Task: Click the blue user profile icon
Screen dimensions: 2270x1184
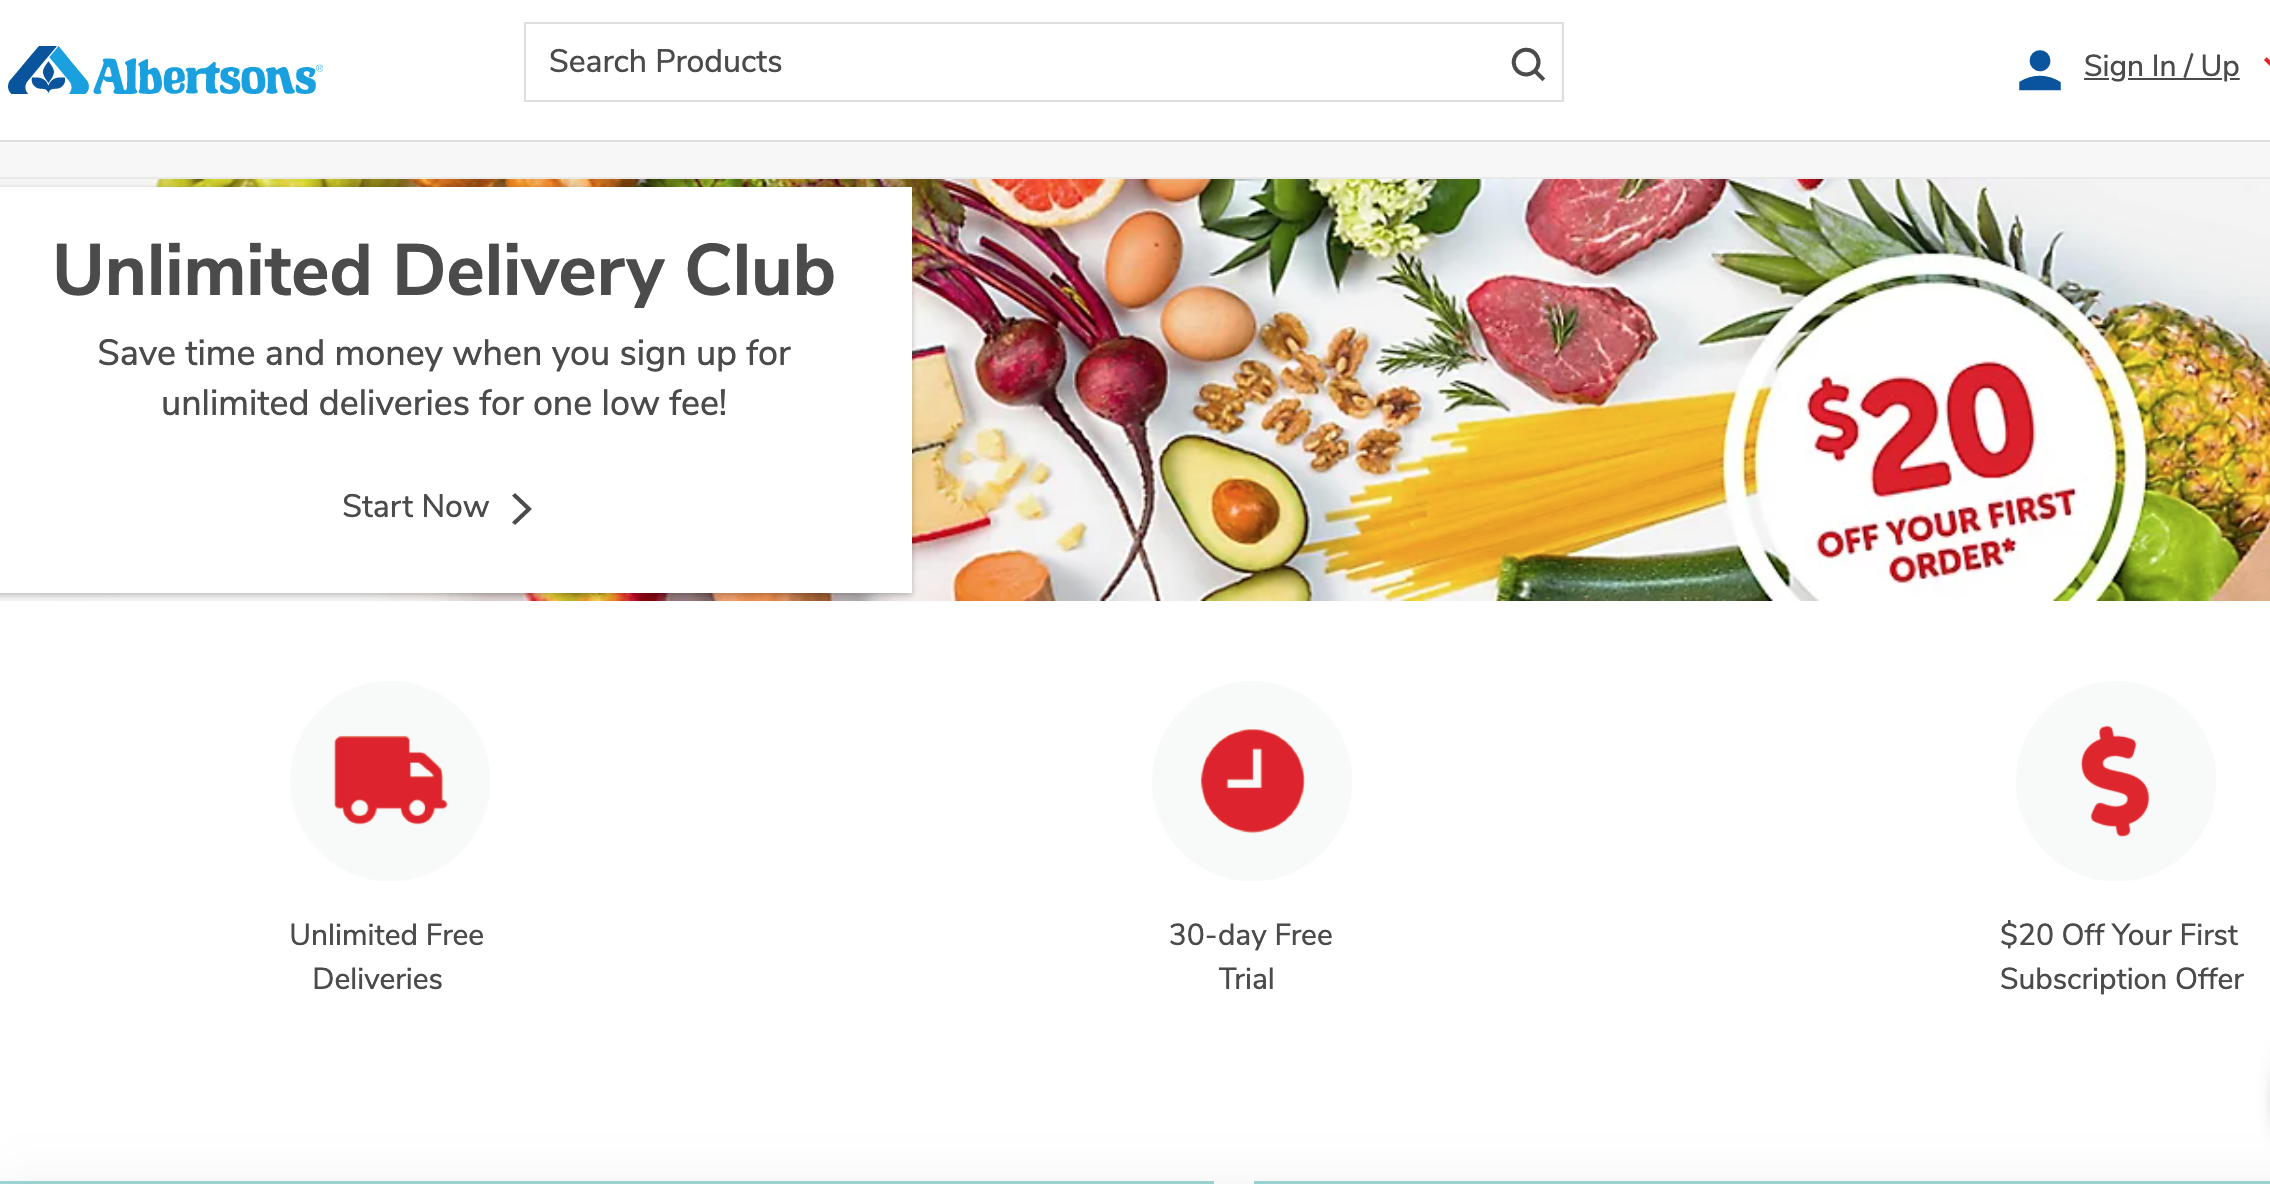Action: tap(2039, 70)
